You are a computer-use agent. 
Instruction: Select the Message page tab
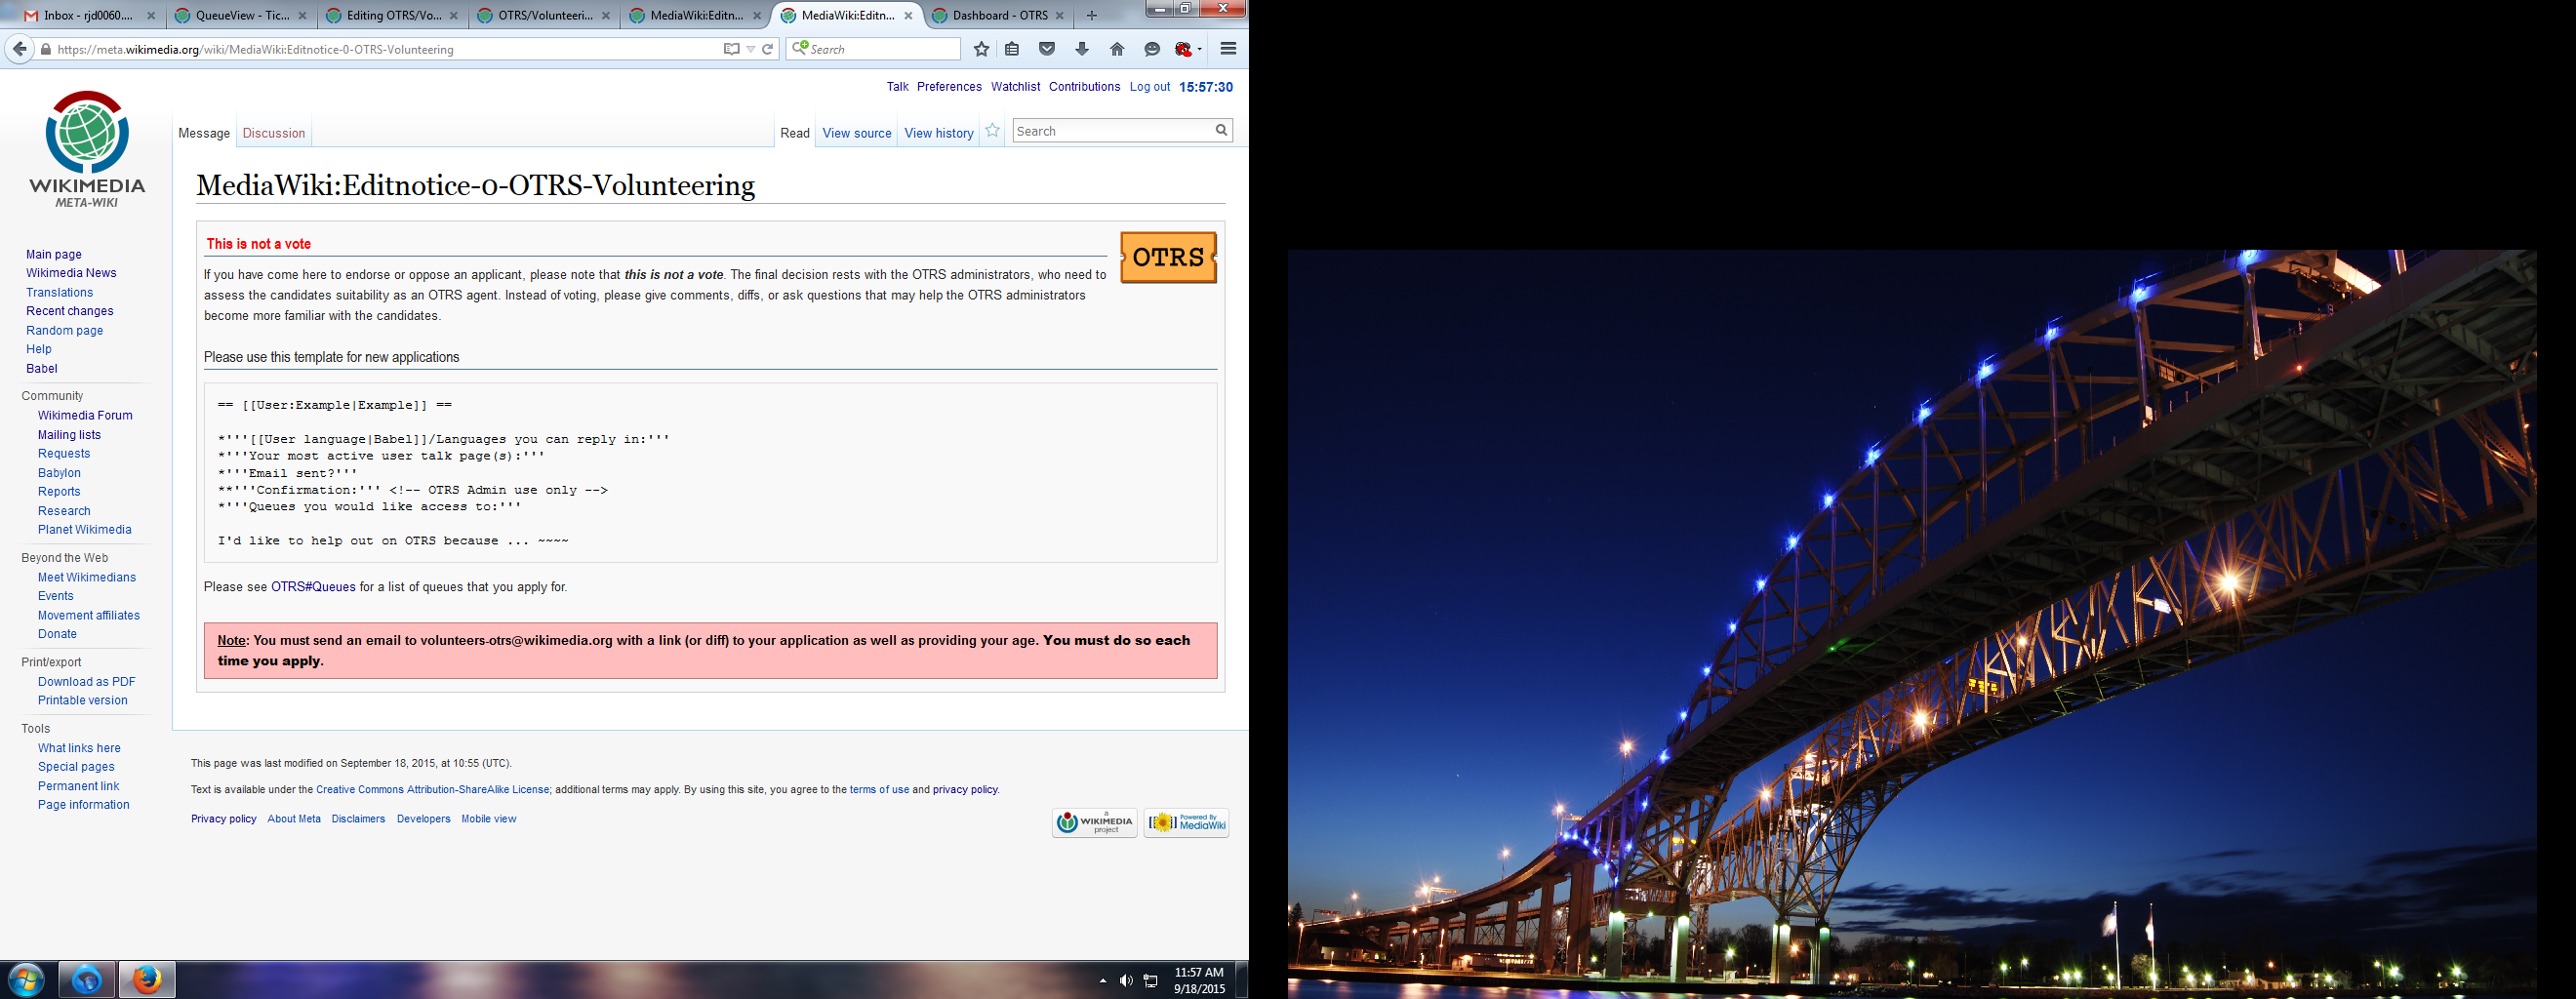(204, 133)
